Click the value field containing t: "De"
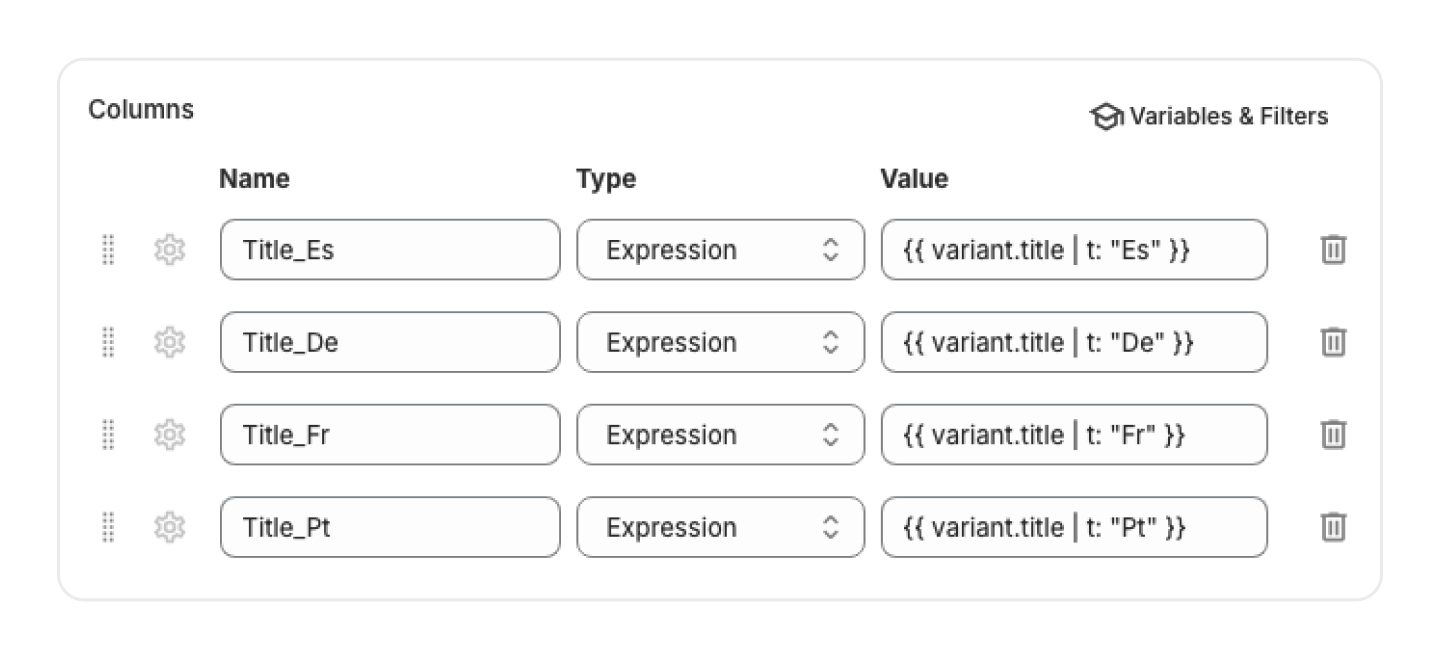The height and width of the screenshot is (658, 1440). (1073, 342)
